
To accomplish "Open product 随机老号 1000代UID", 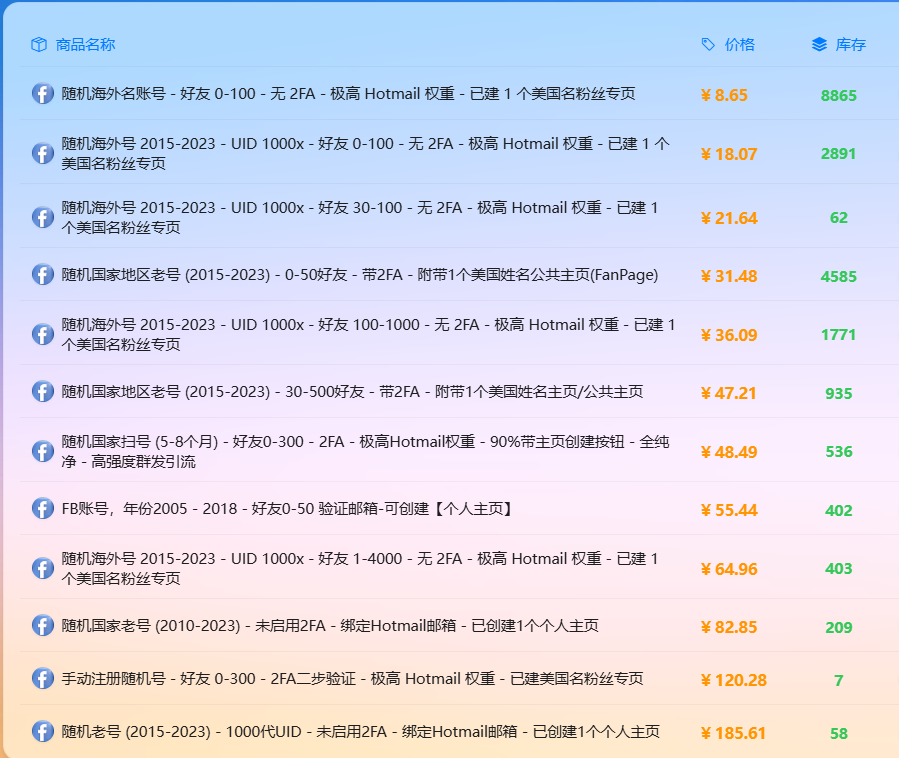I will point(361,732).
